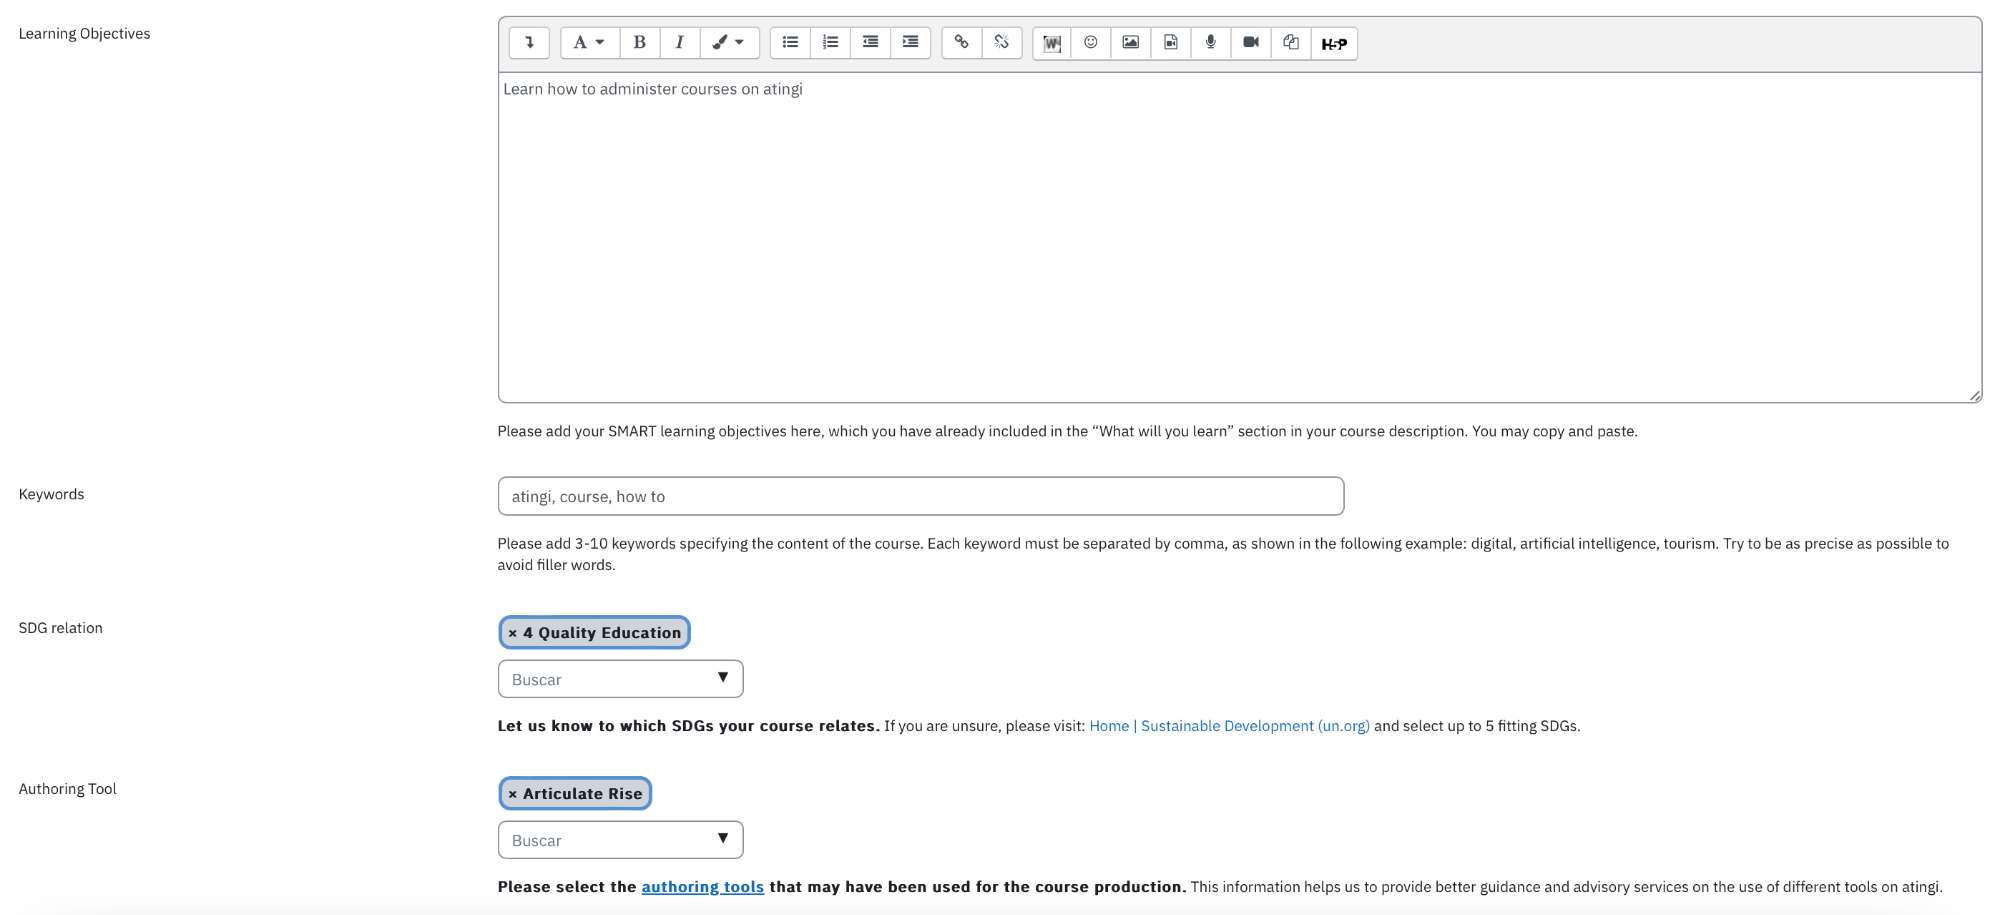Outdent the selected text
Screen dimensions: 2000x915
pos(870,43)
